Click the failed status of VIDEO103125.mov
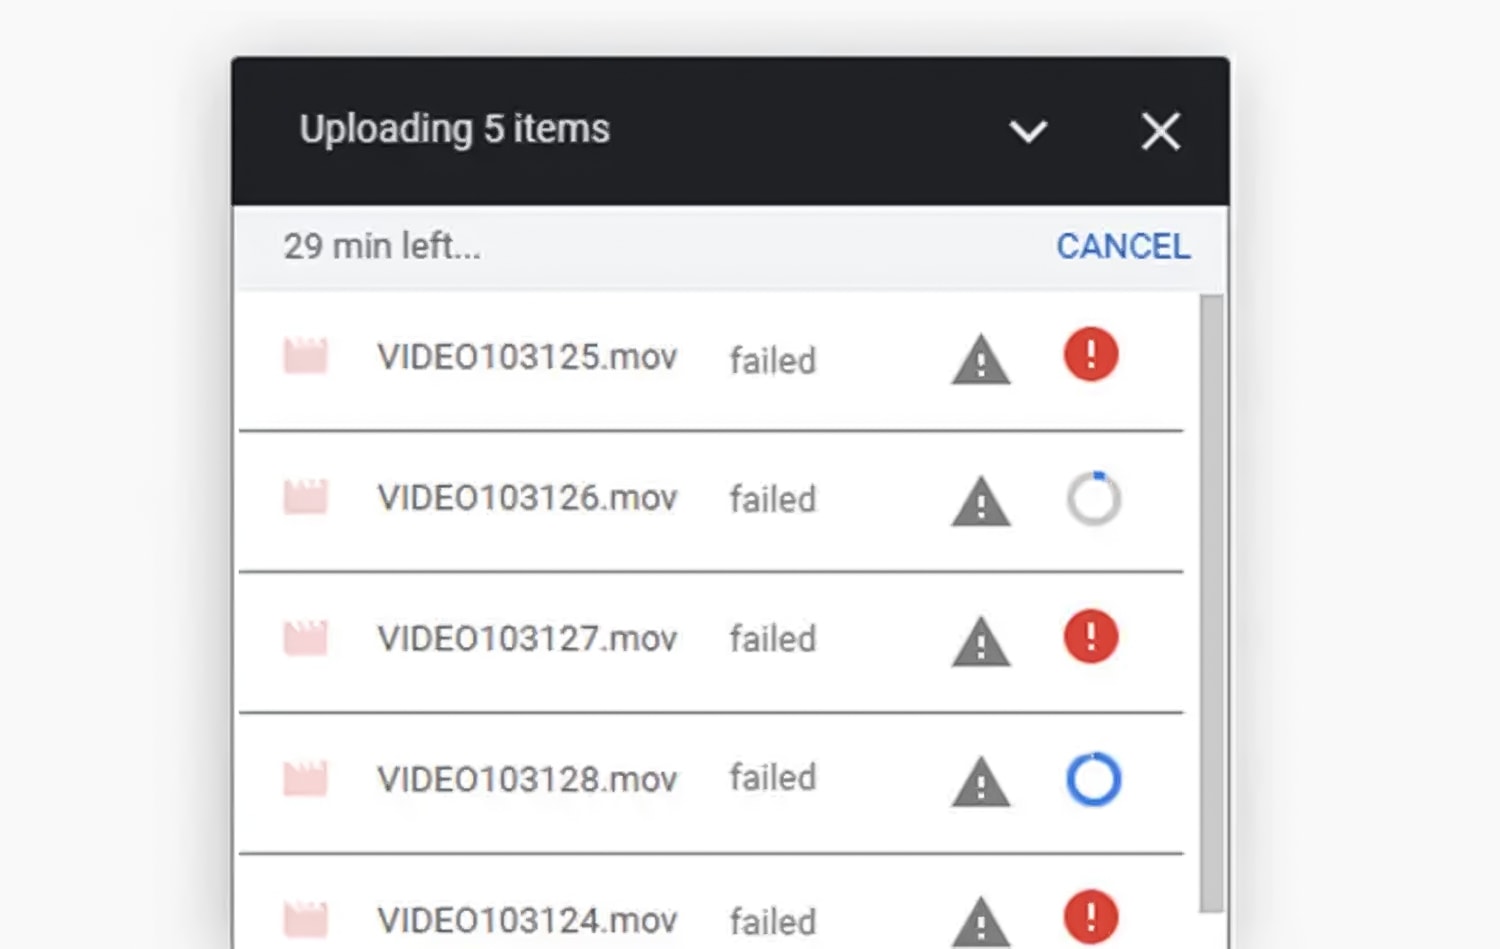Screen dimensions: 1500x949 pos(772,360)
